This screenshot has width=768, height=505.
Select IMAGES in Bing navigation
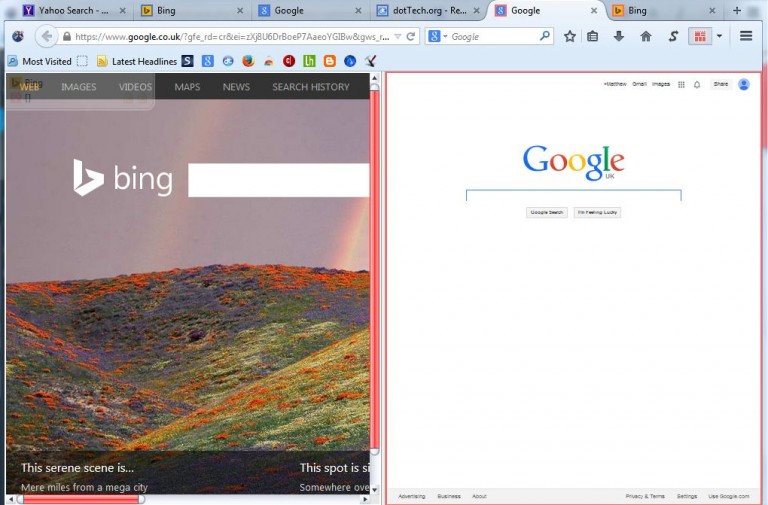click(x=79, y=87)
